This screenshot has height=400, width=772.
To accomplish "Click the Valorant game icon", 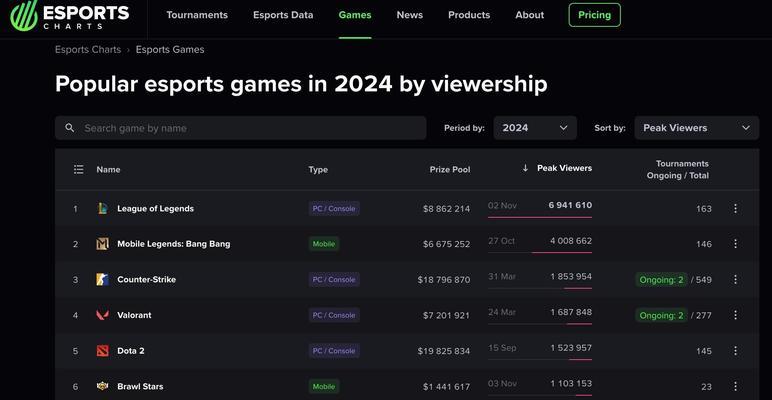I will click(102, 315).
